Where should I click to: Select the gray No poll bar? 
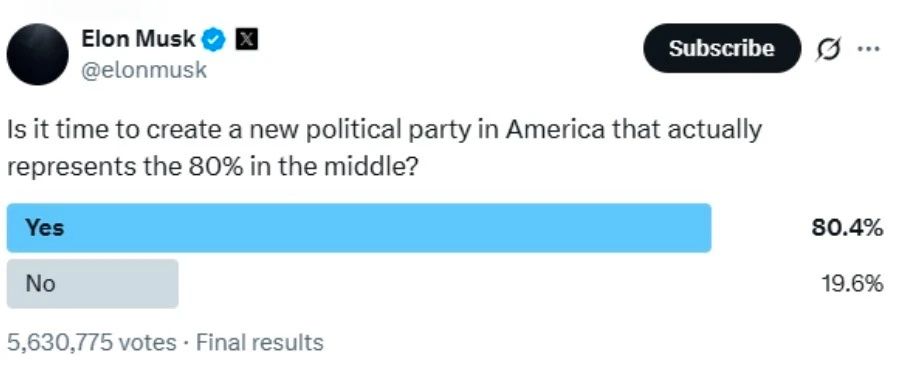(x=92, y=284)
